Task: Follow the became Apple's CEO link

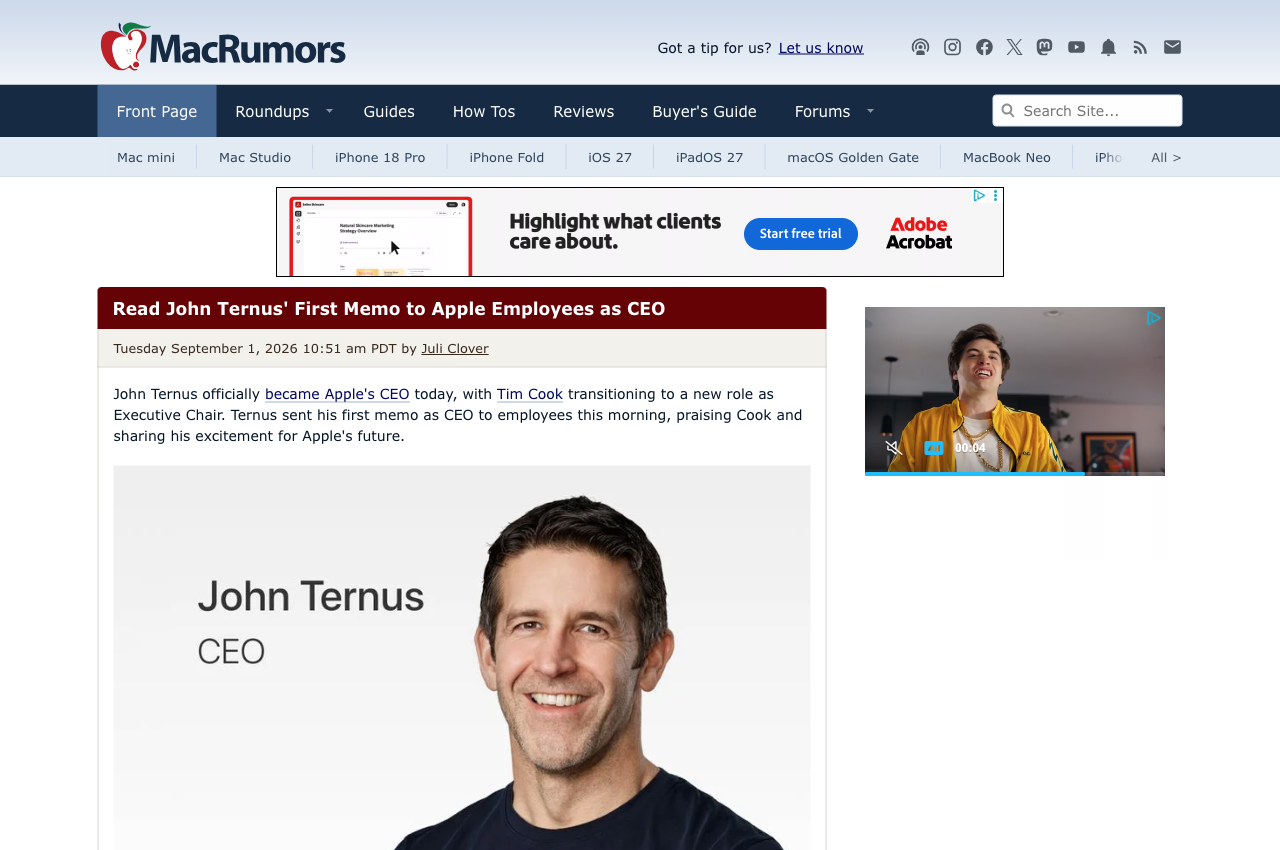Action: (337, 394)
